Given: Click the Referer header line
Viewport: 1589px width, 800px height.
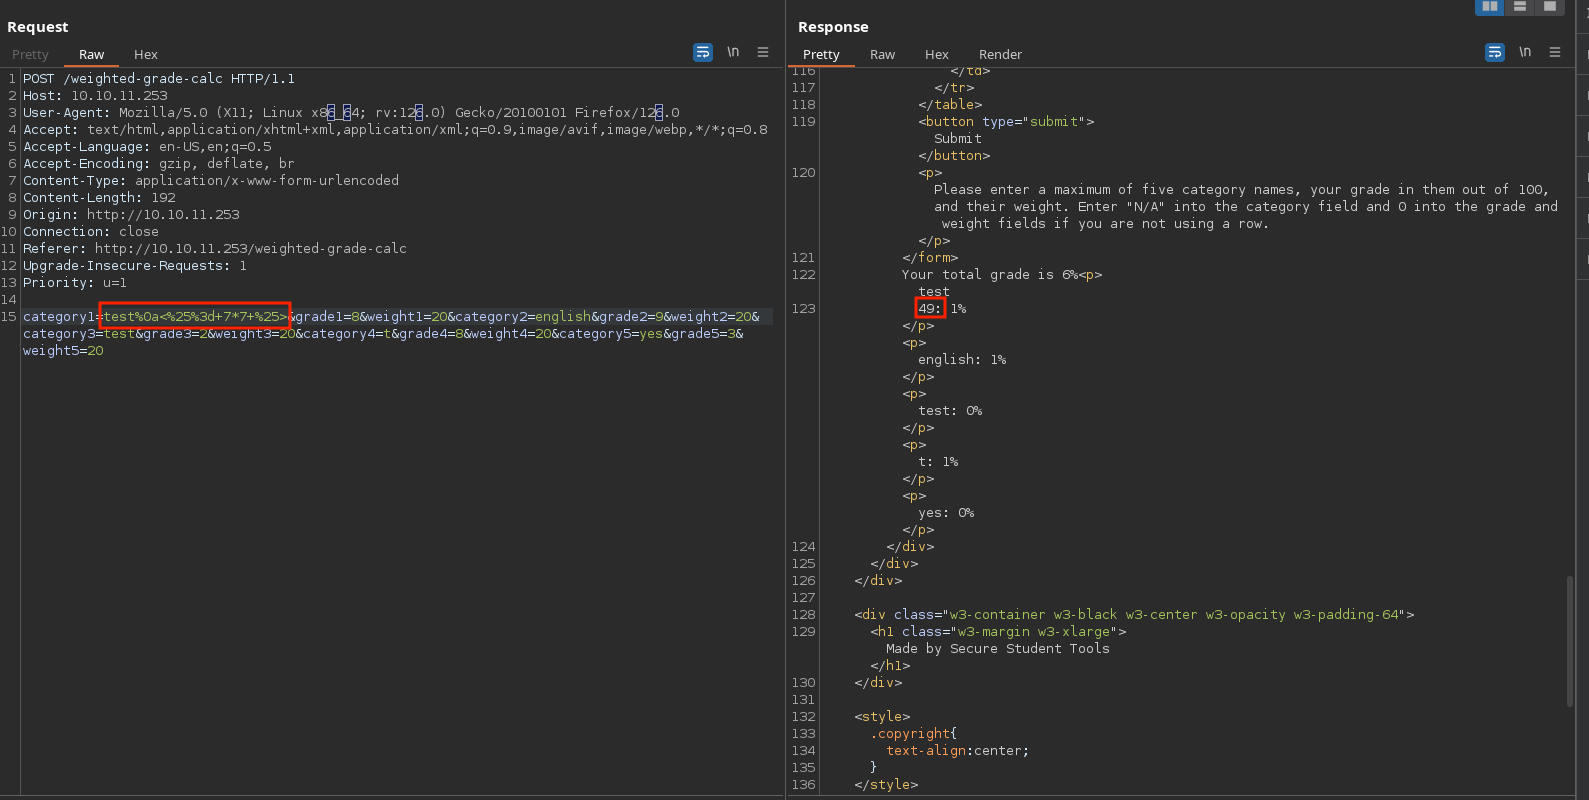Looking at the screenshot, I should [215, 248].
